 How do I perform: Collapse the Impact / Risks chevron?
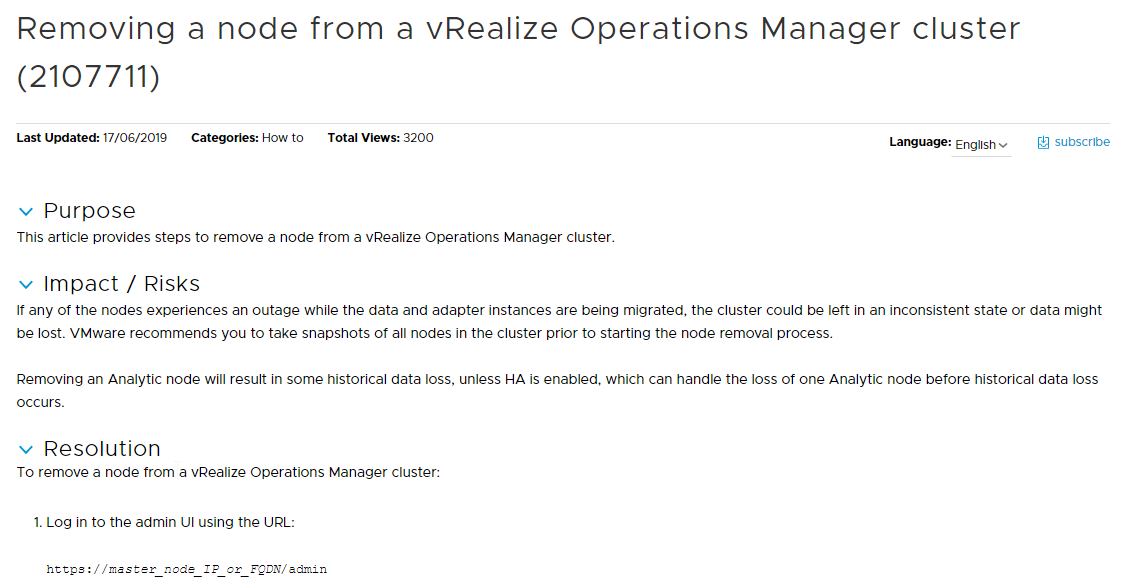click(x=26, y=285)
